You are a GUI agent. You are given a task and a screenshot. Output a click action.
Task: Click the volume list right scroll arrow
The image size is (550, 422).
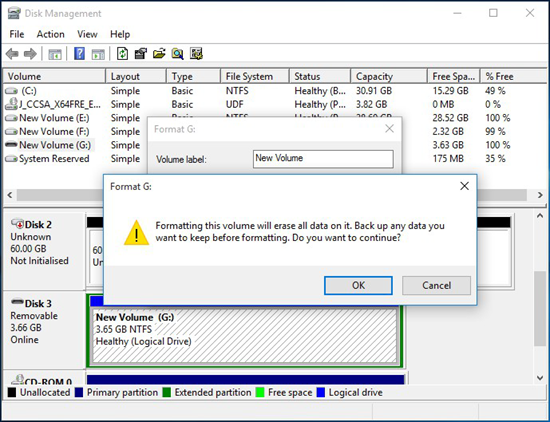pos(540,195)
